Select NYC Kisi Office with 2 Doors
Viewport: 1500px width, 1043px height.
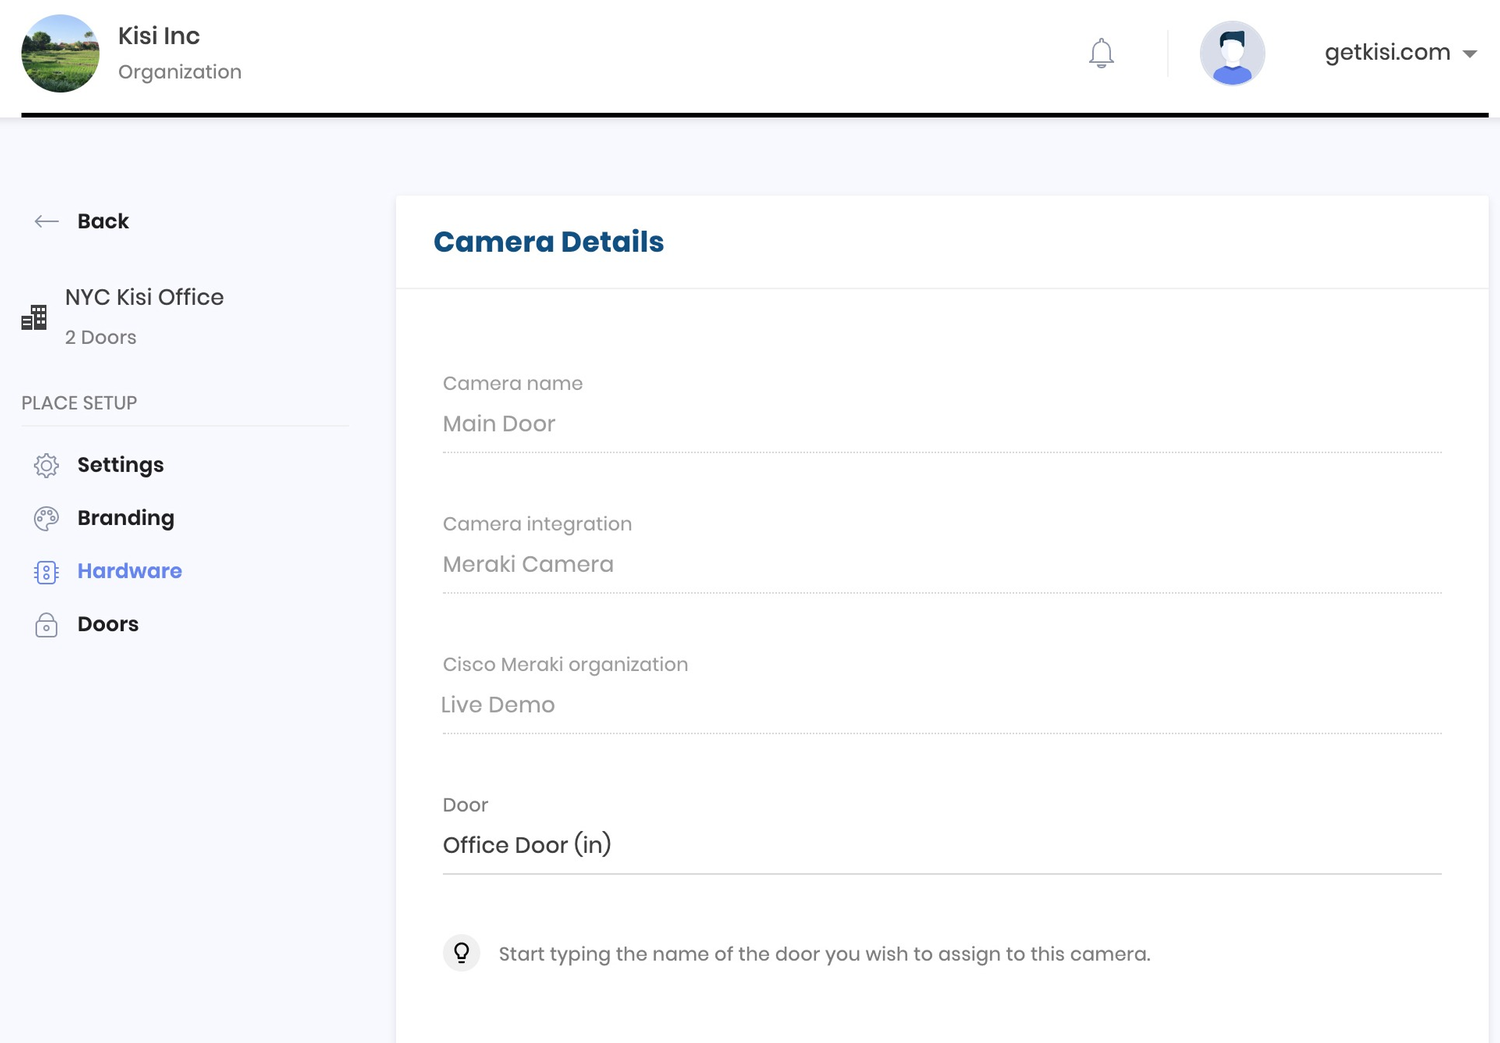tap(144, 316)
